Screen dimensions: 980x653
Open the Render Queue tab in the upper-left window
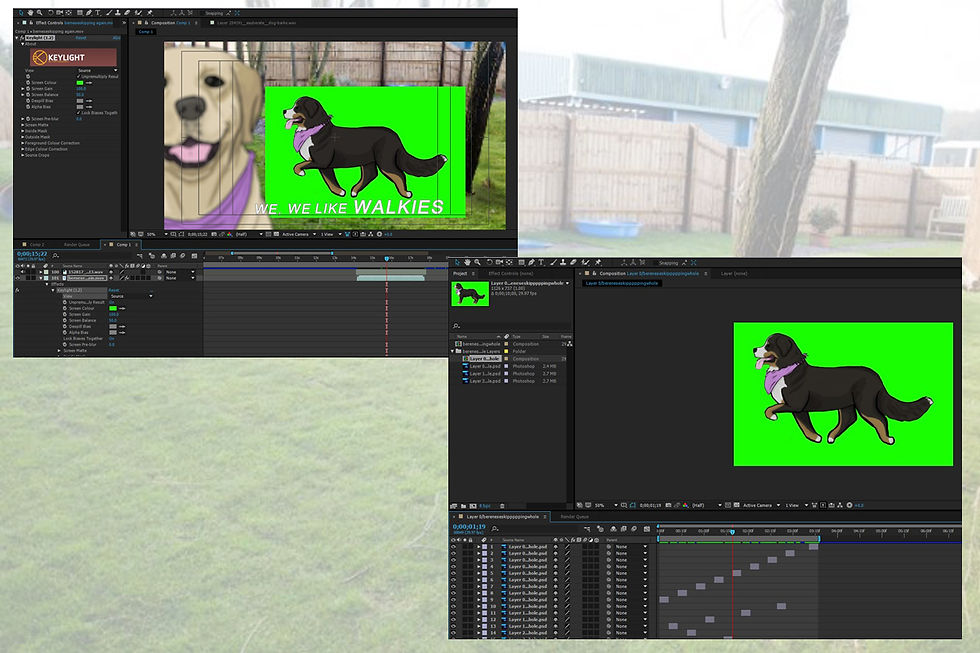[x=77, y=244]
